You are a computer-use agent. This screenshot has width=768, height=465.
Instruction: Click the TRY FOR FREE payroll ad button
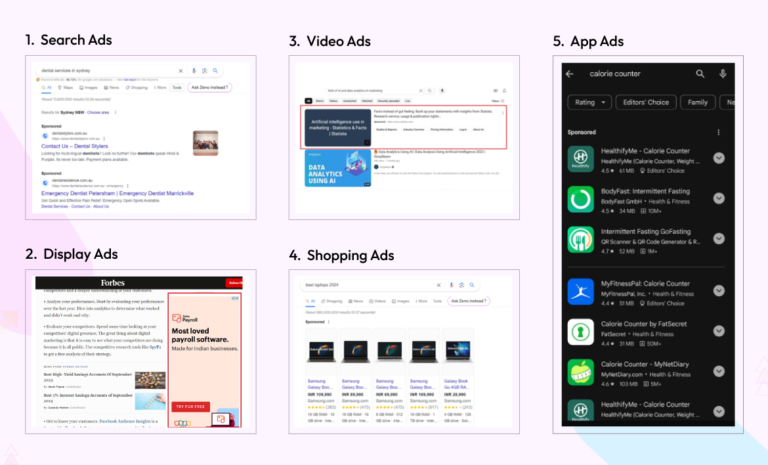[191, 407]
